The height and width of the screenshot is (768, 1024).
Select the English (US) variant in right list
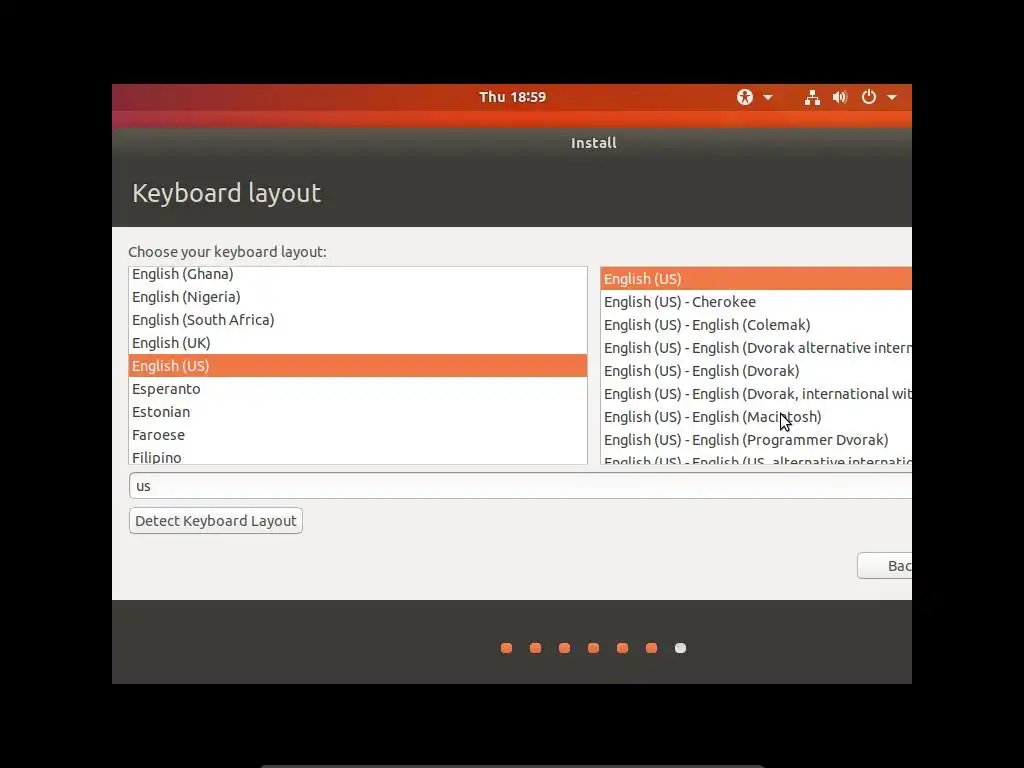point(756,279)
